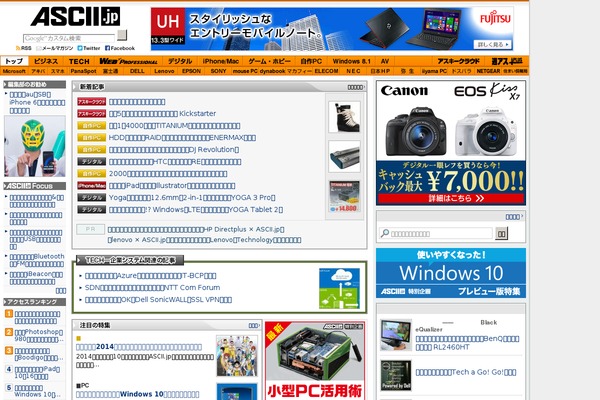Open the 小型PC活用術 feature banner
600x400 pixels.
[x=315, y=361]
